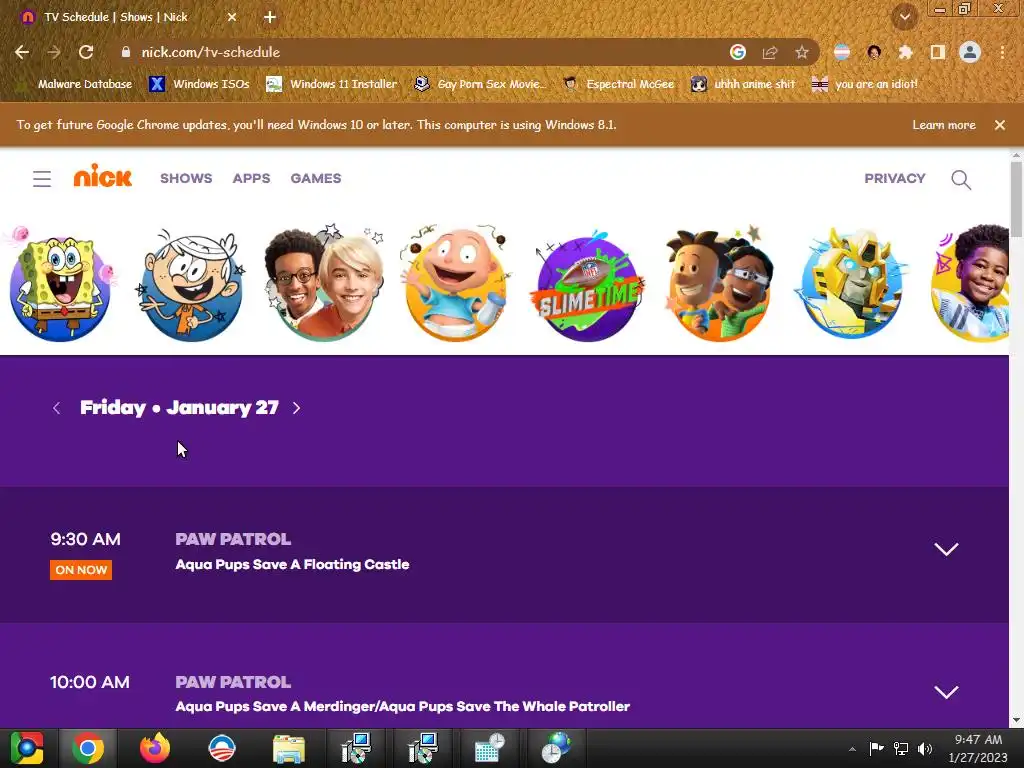Open the SpongeBob SquarePants show bubble
The width and height of the screenshot is (1024, 768).
60,285
